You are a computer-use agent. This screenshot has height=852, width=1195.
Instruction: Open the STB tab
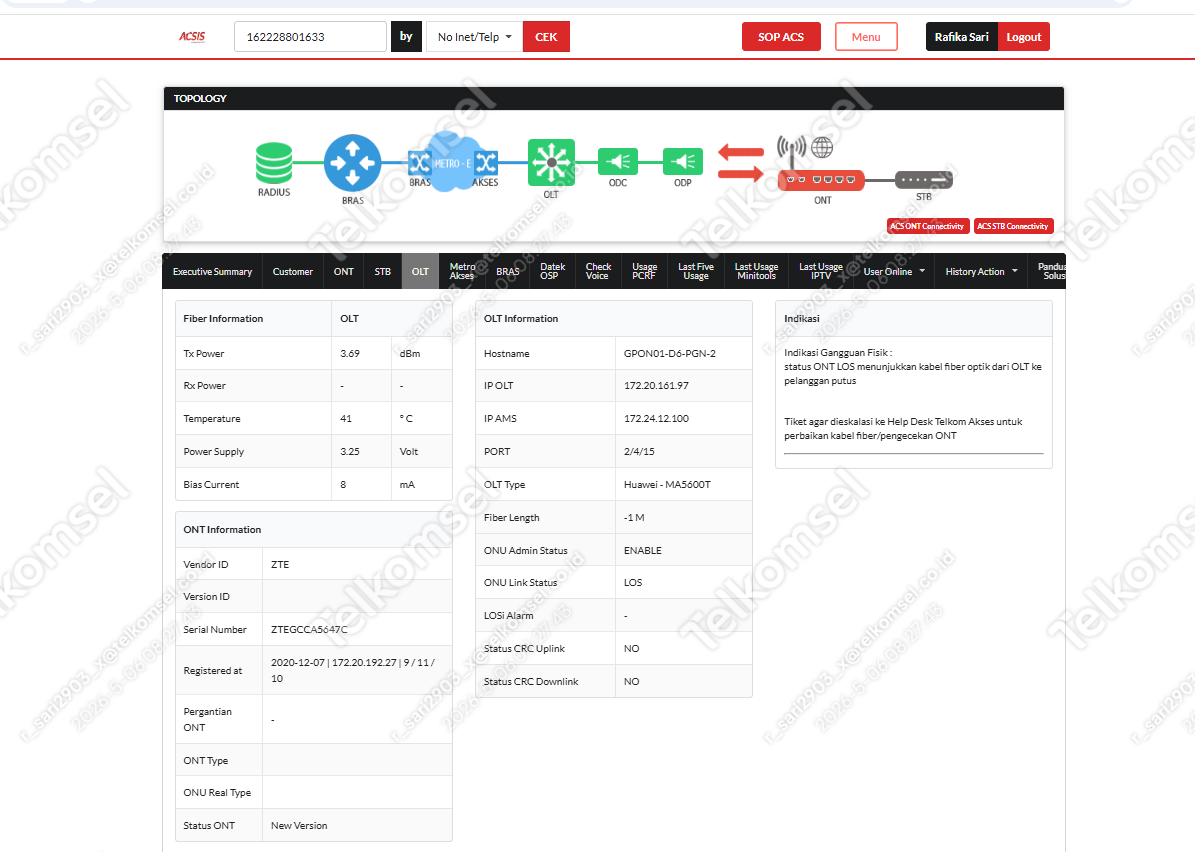pos(383,271)
